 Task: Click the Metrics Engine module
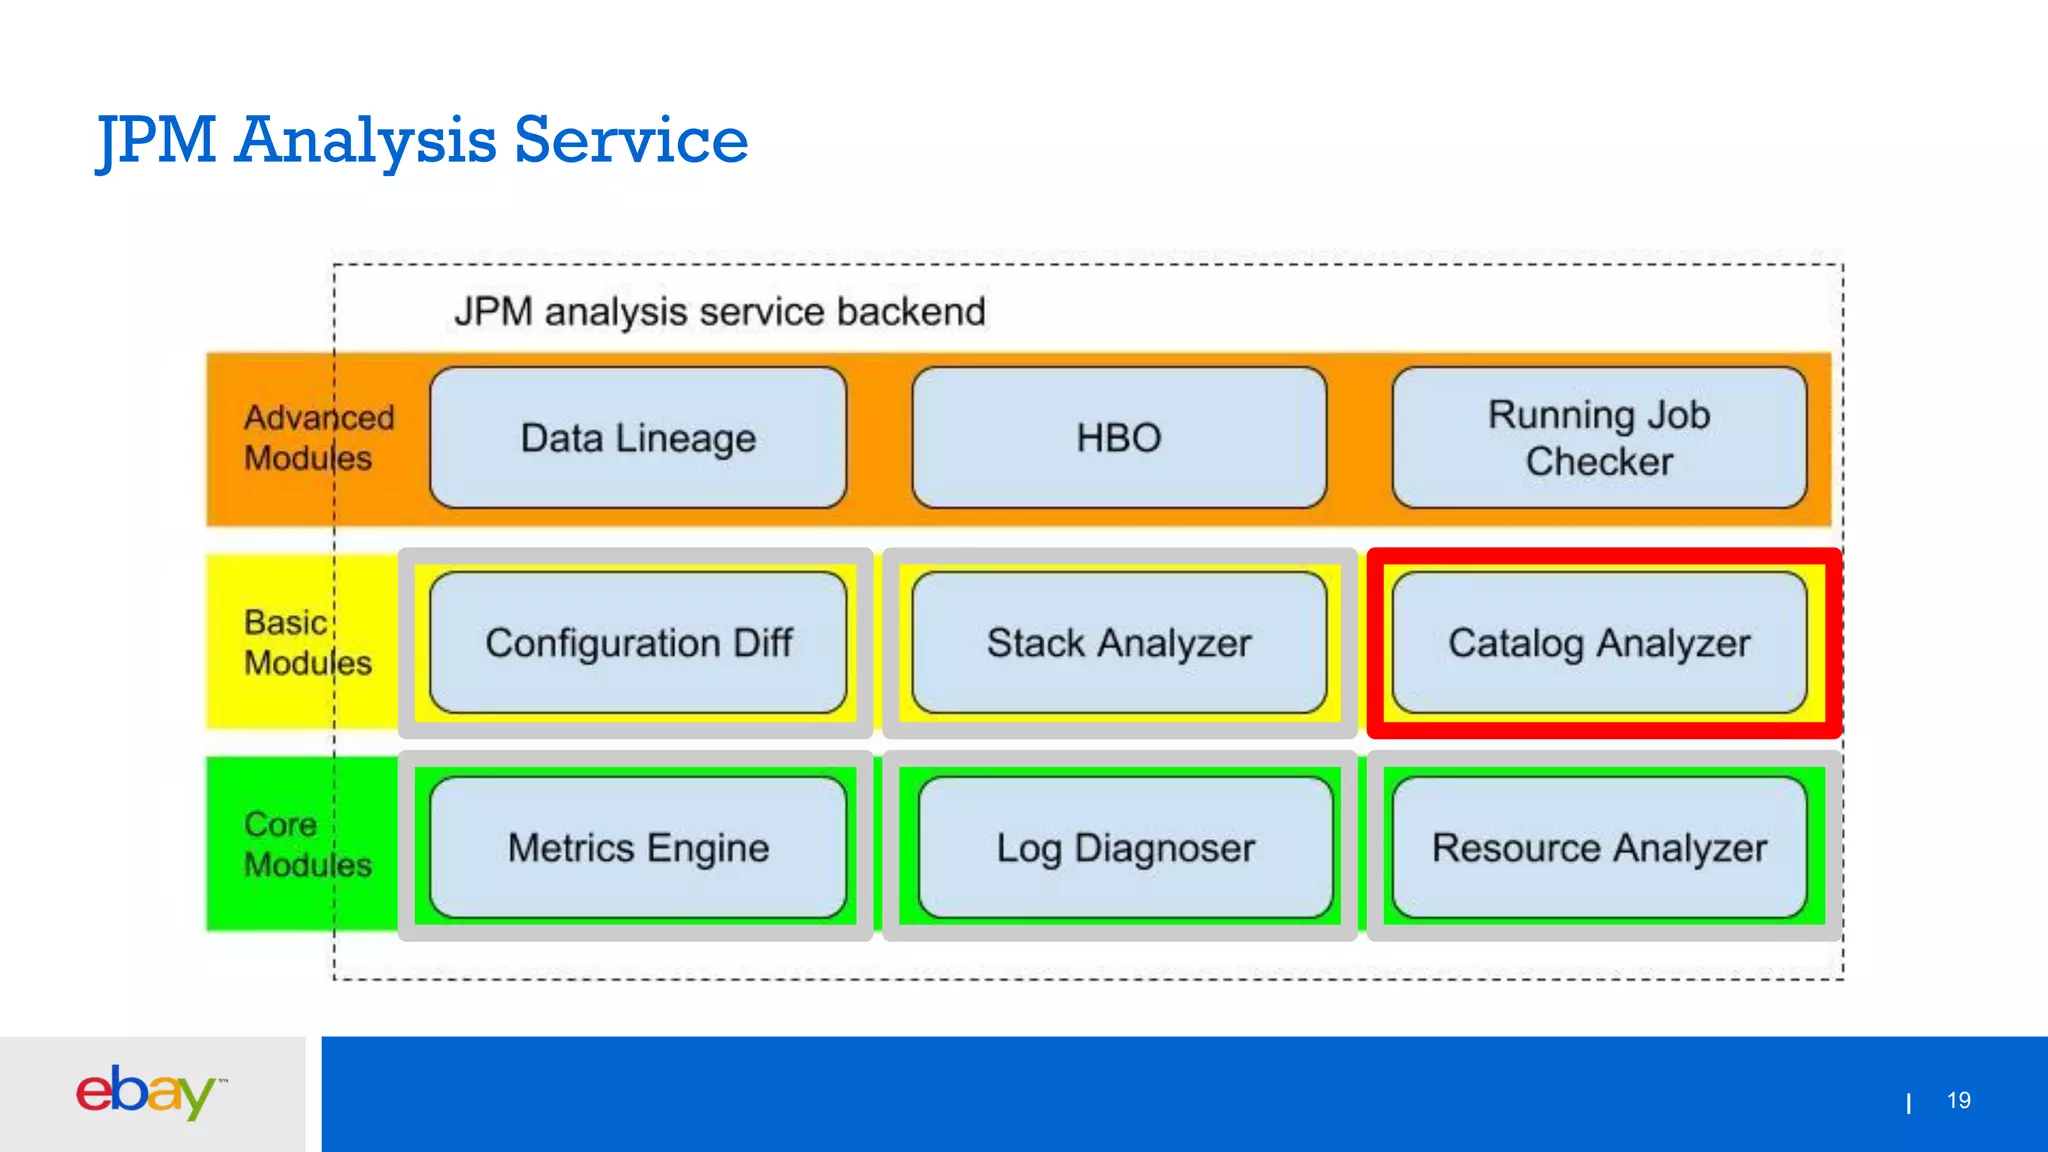click(x=638, y=848)
